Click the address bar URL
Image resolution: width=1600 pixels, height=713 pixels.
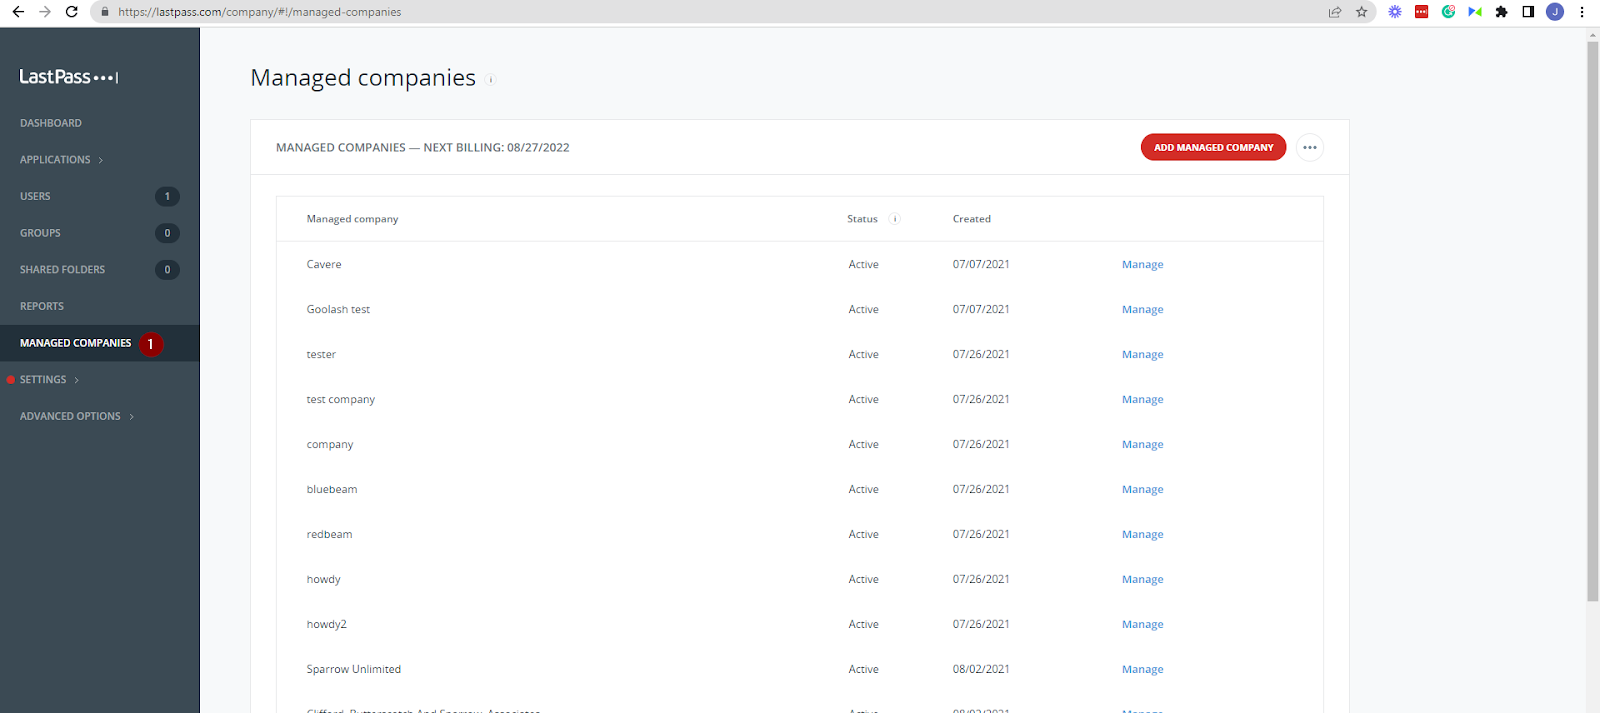coord(260,12)
